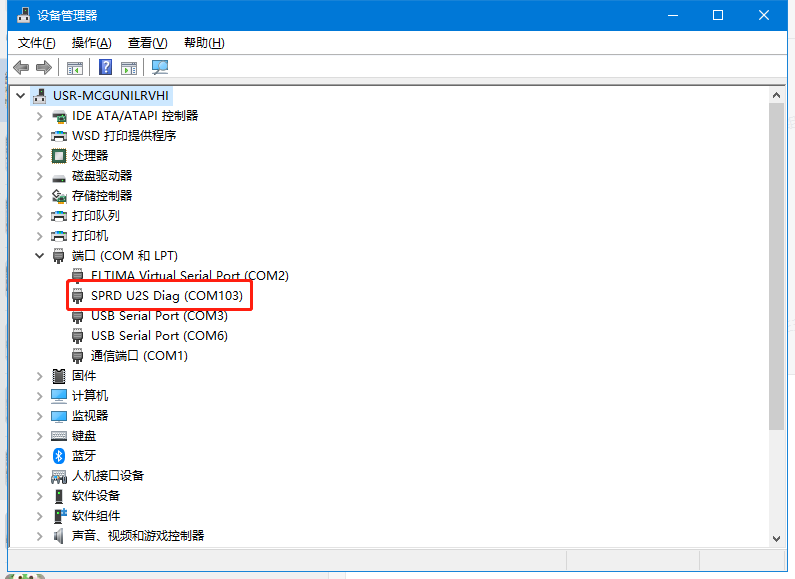795x579 pixels.
Task: Click the IDE ATA/ATAPI controller icon
Action: tap(59, 116)
